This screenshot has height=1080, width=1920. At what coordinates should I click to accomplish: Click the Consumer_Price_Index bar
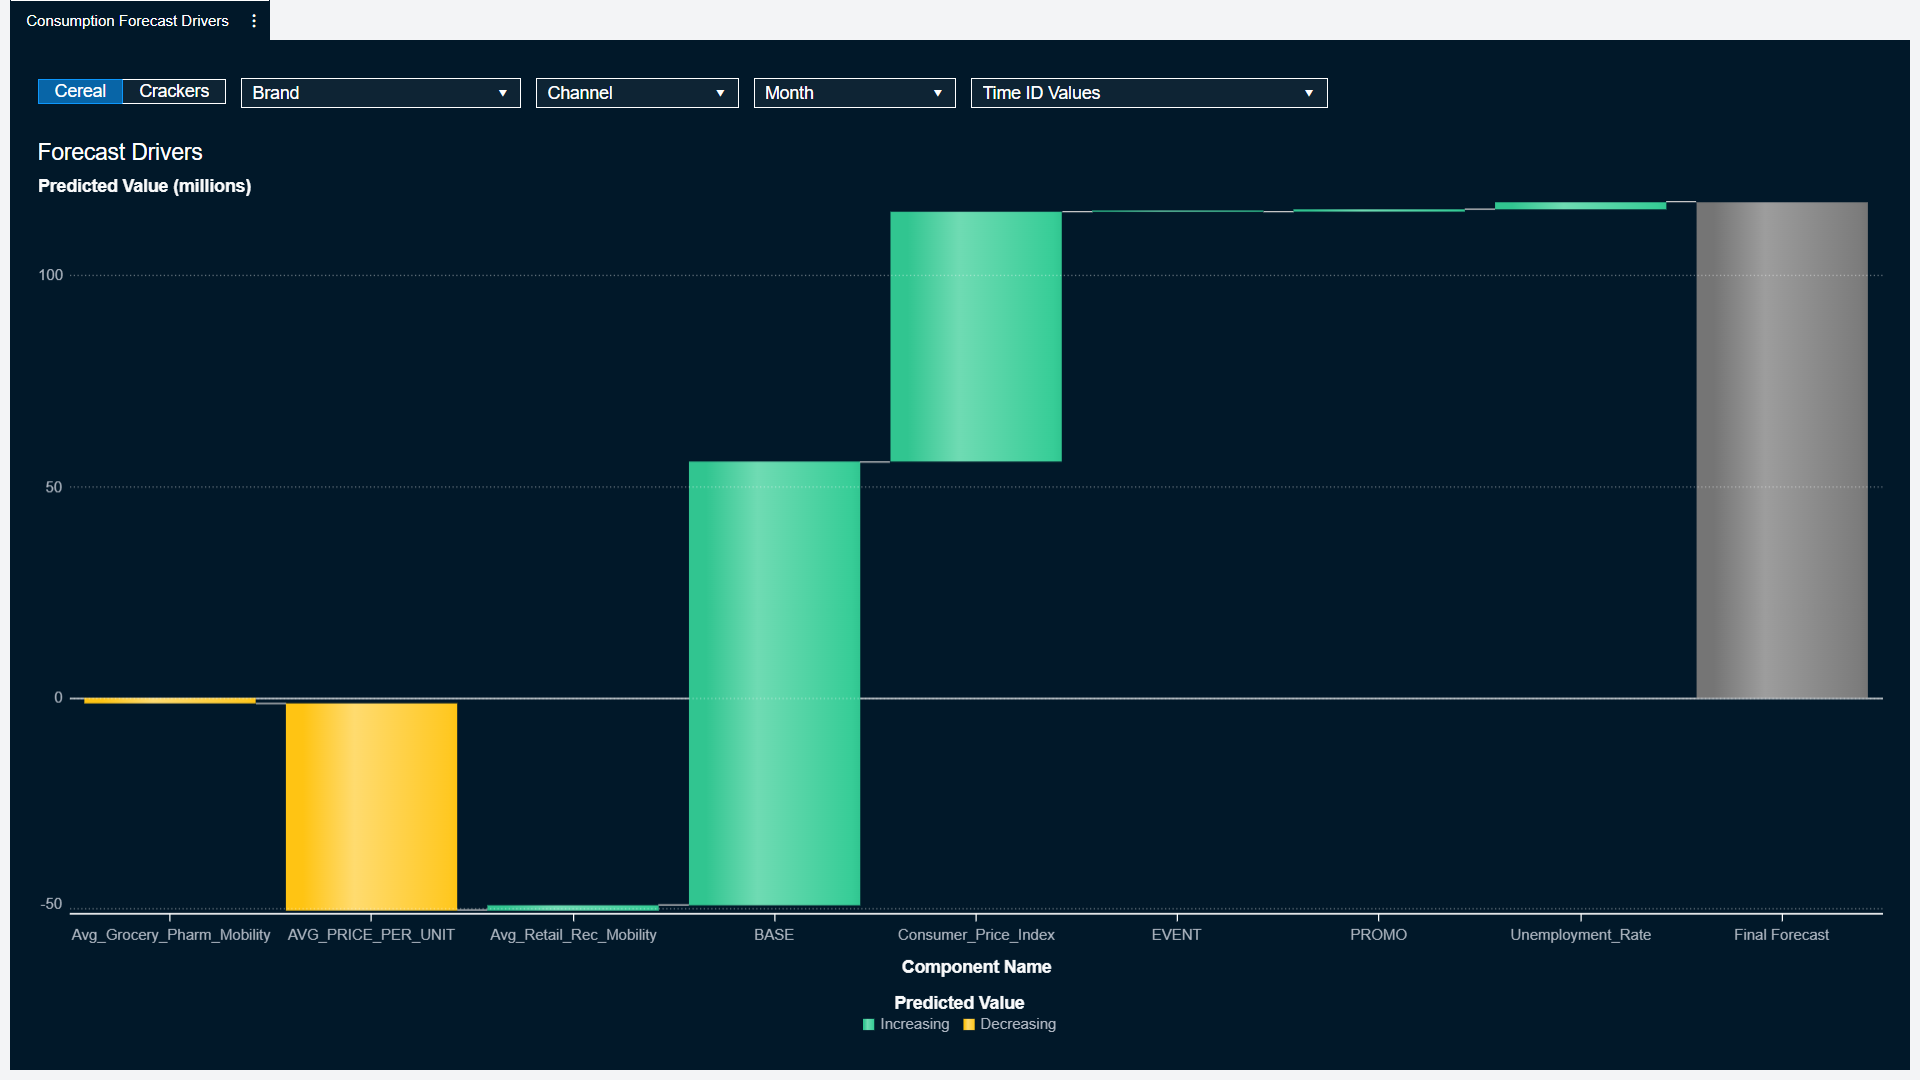[975, 335]
